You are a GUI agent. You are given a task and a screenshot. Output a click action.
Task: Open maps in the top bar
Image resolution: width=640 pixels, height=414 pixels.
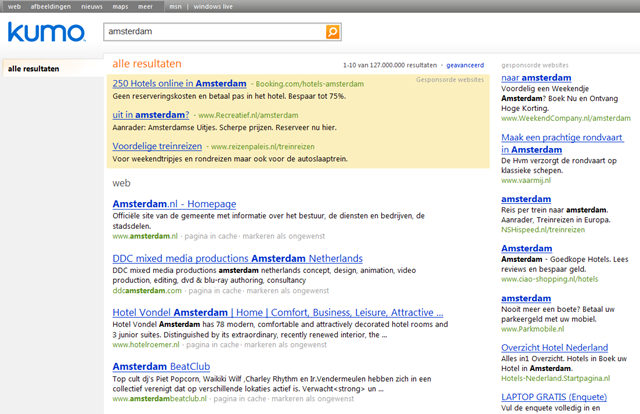120,7
